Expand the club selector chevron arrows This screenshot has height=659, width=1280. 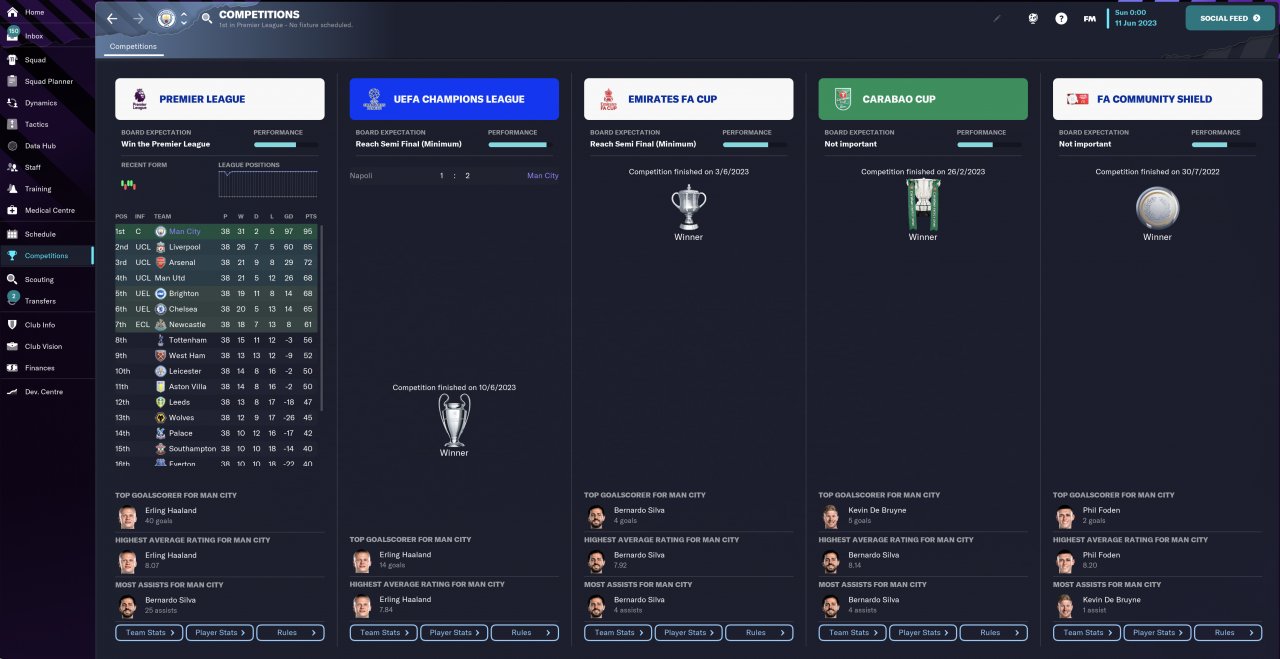click(x=184, y=18)
